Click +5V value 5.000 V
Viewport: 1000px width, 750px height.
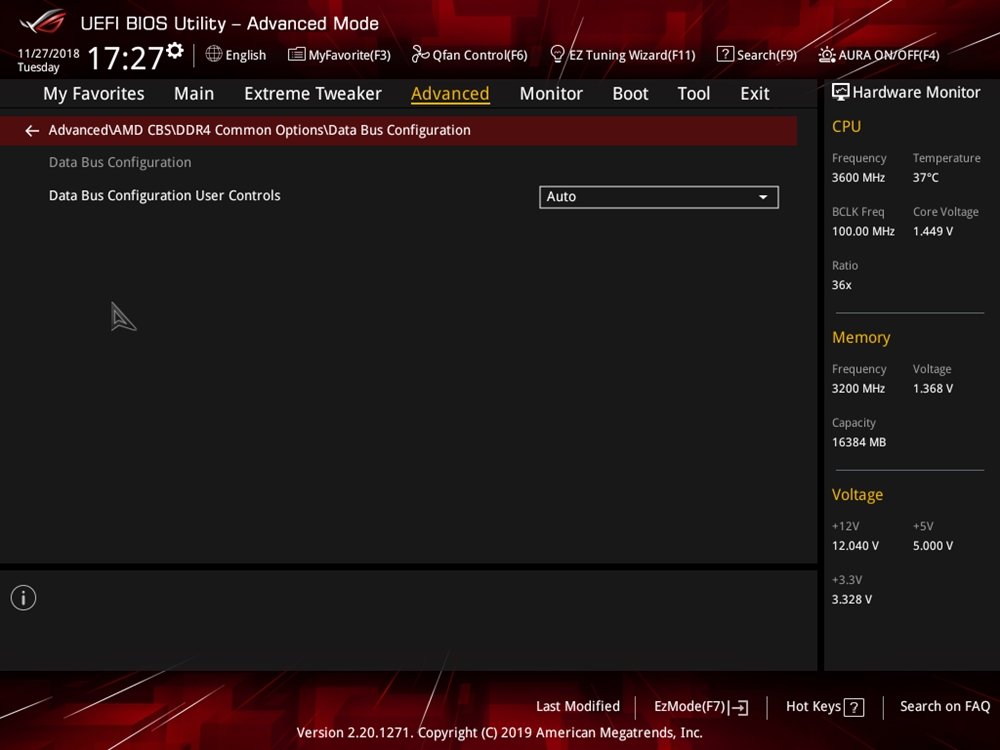[x=932, y=545]
